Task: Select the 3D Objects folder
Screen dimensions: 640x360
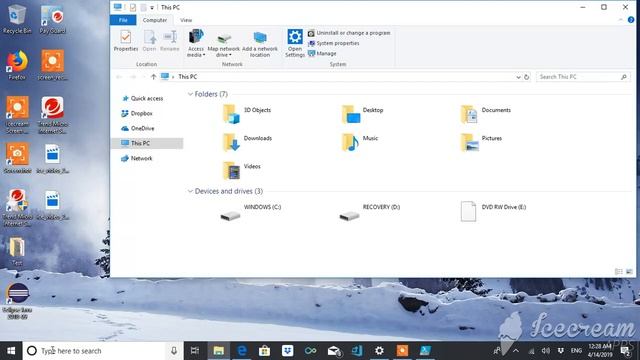Action: [247, 113]
